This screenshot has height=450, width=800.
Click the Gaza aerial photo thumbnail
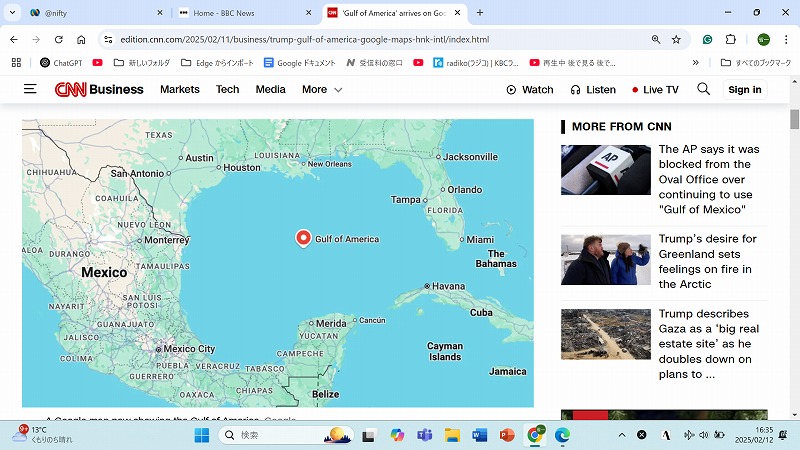click(x=606, y=334)
